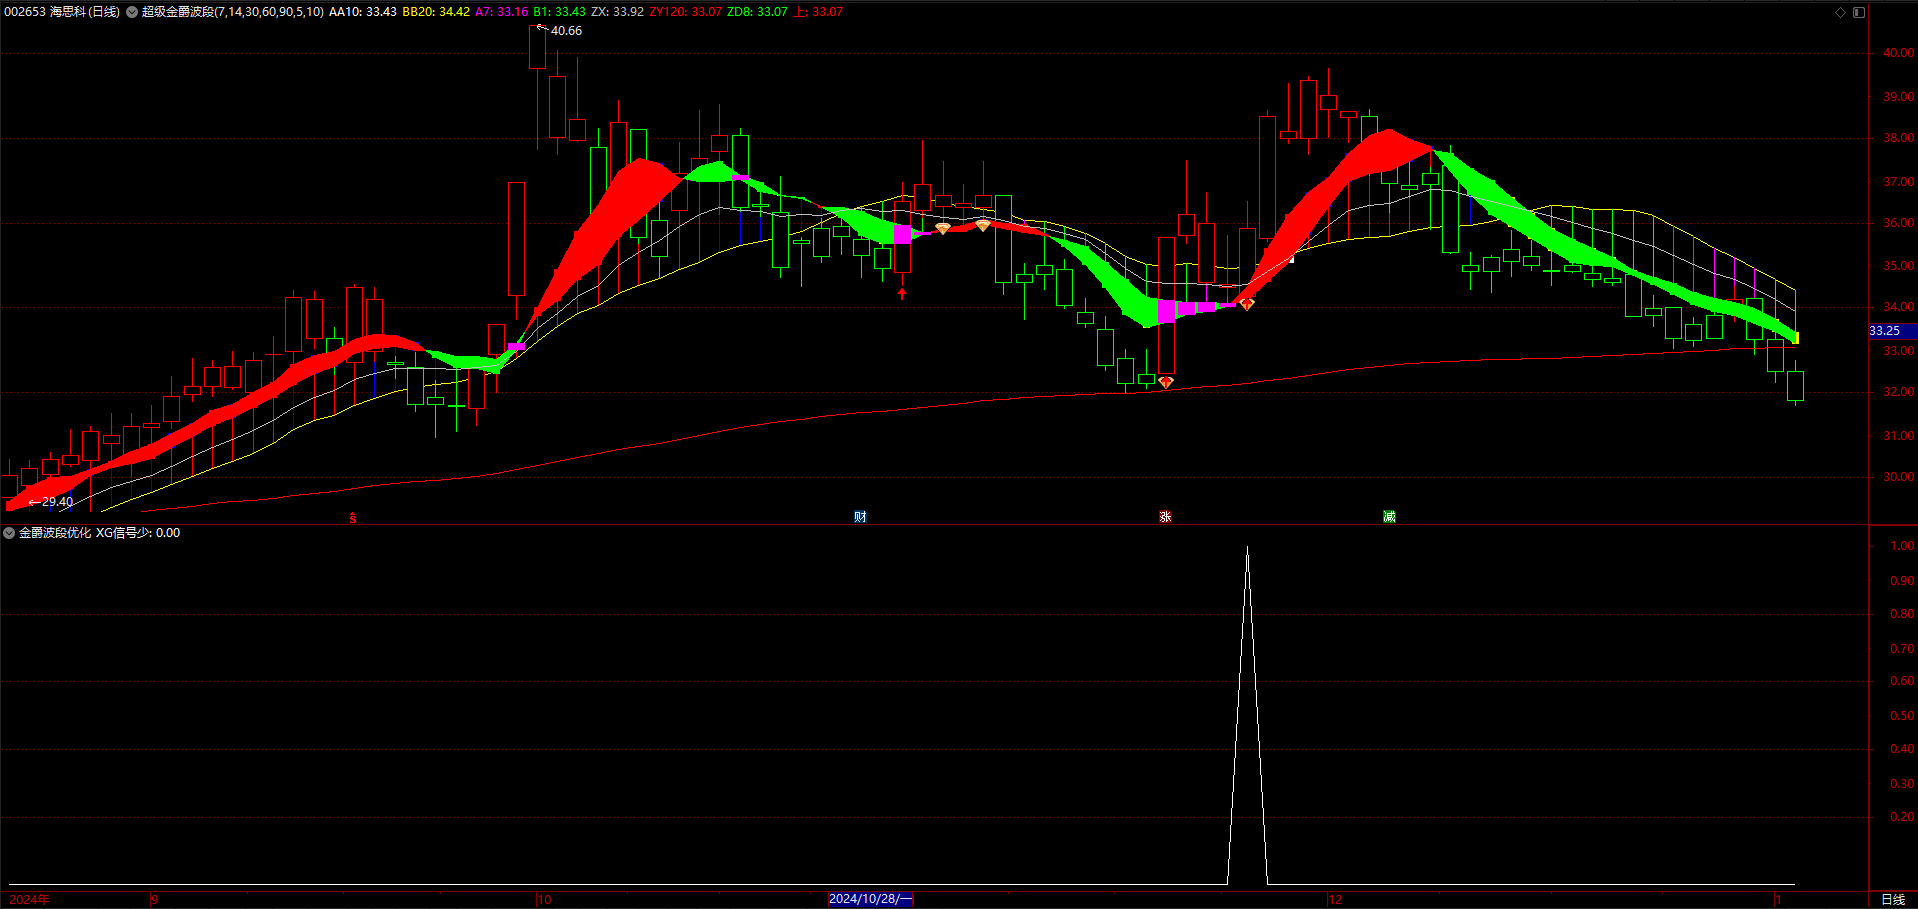
Task: Click the 涨 event marker on timeline
Action: [1165, 516]
